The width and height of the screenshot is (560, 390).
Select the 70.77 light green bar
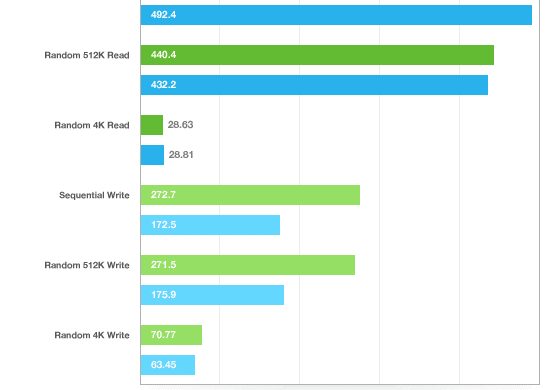coord(171,335)
